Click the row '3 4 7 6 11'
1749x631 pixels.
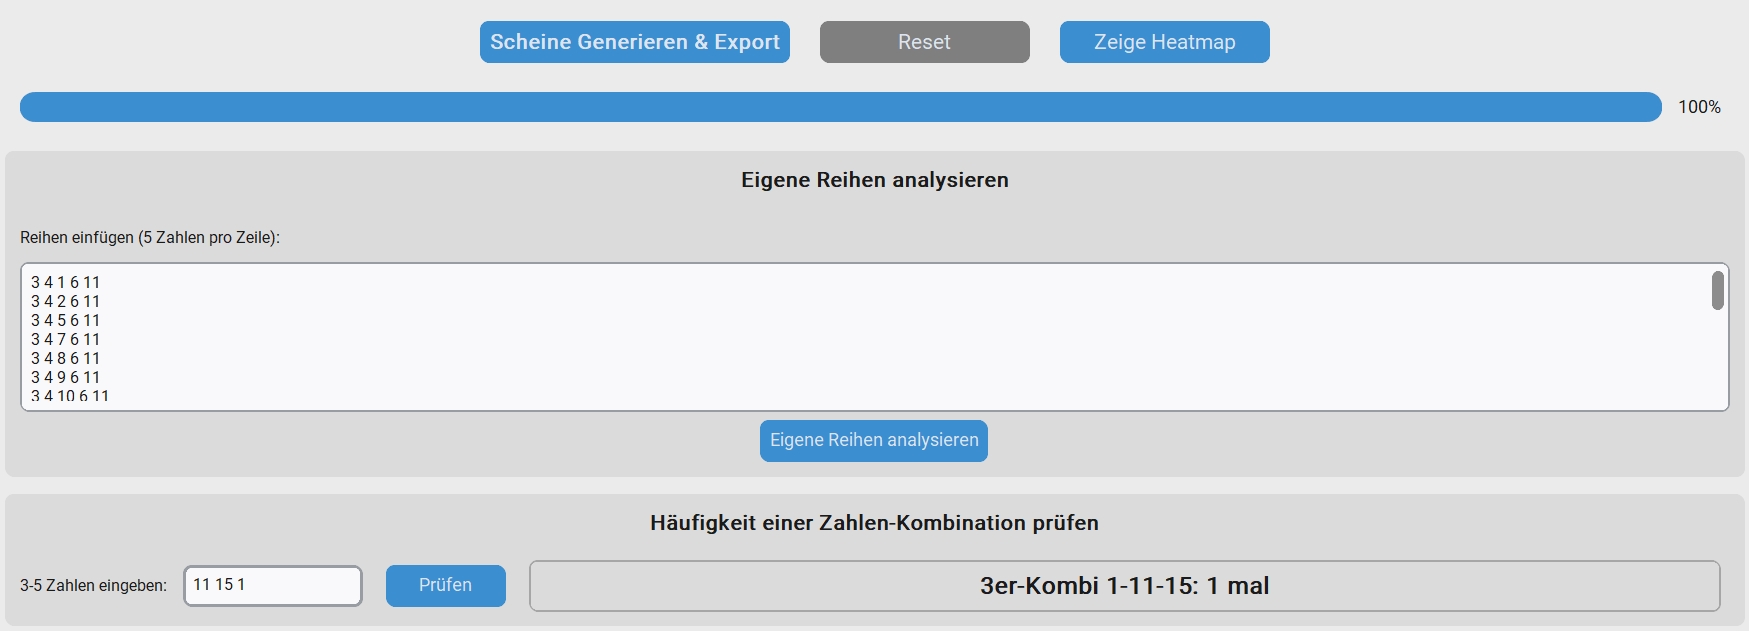tap(66, 340)
